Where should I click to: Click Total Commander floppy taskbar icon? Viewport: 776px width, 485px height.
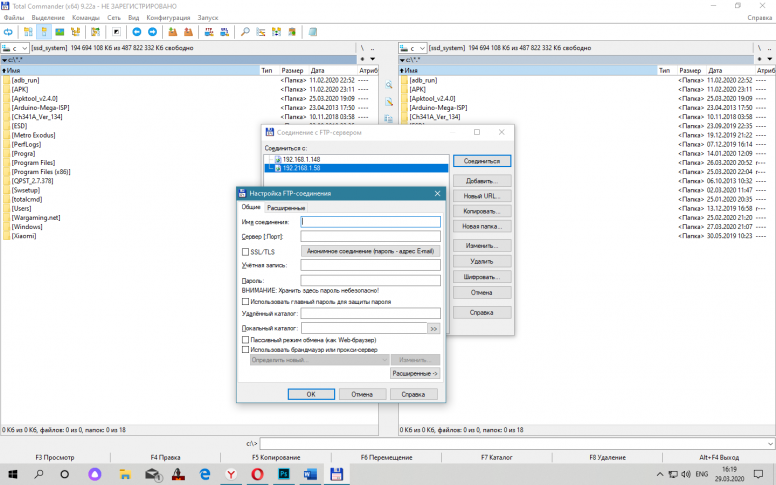pos(337,474)
